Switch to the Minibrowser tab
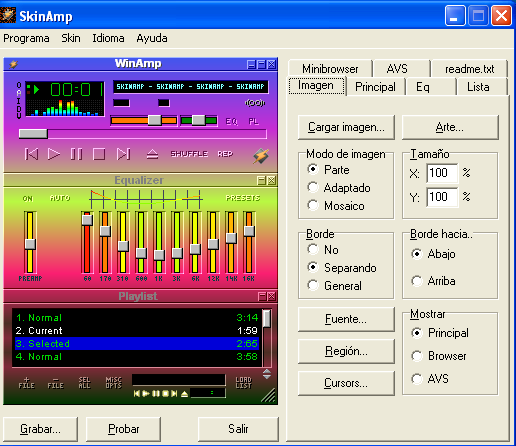The width and height of the screenshot is (516, 446). tap(330, 69)
